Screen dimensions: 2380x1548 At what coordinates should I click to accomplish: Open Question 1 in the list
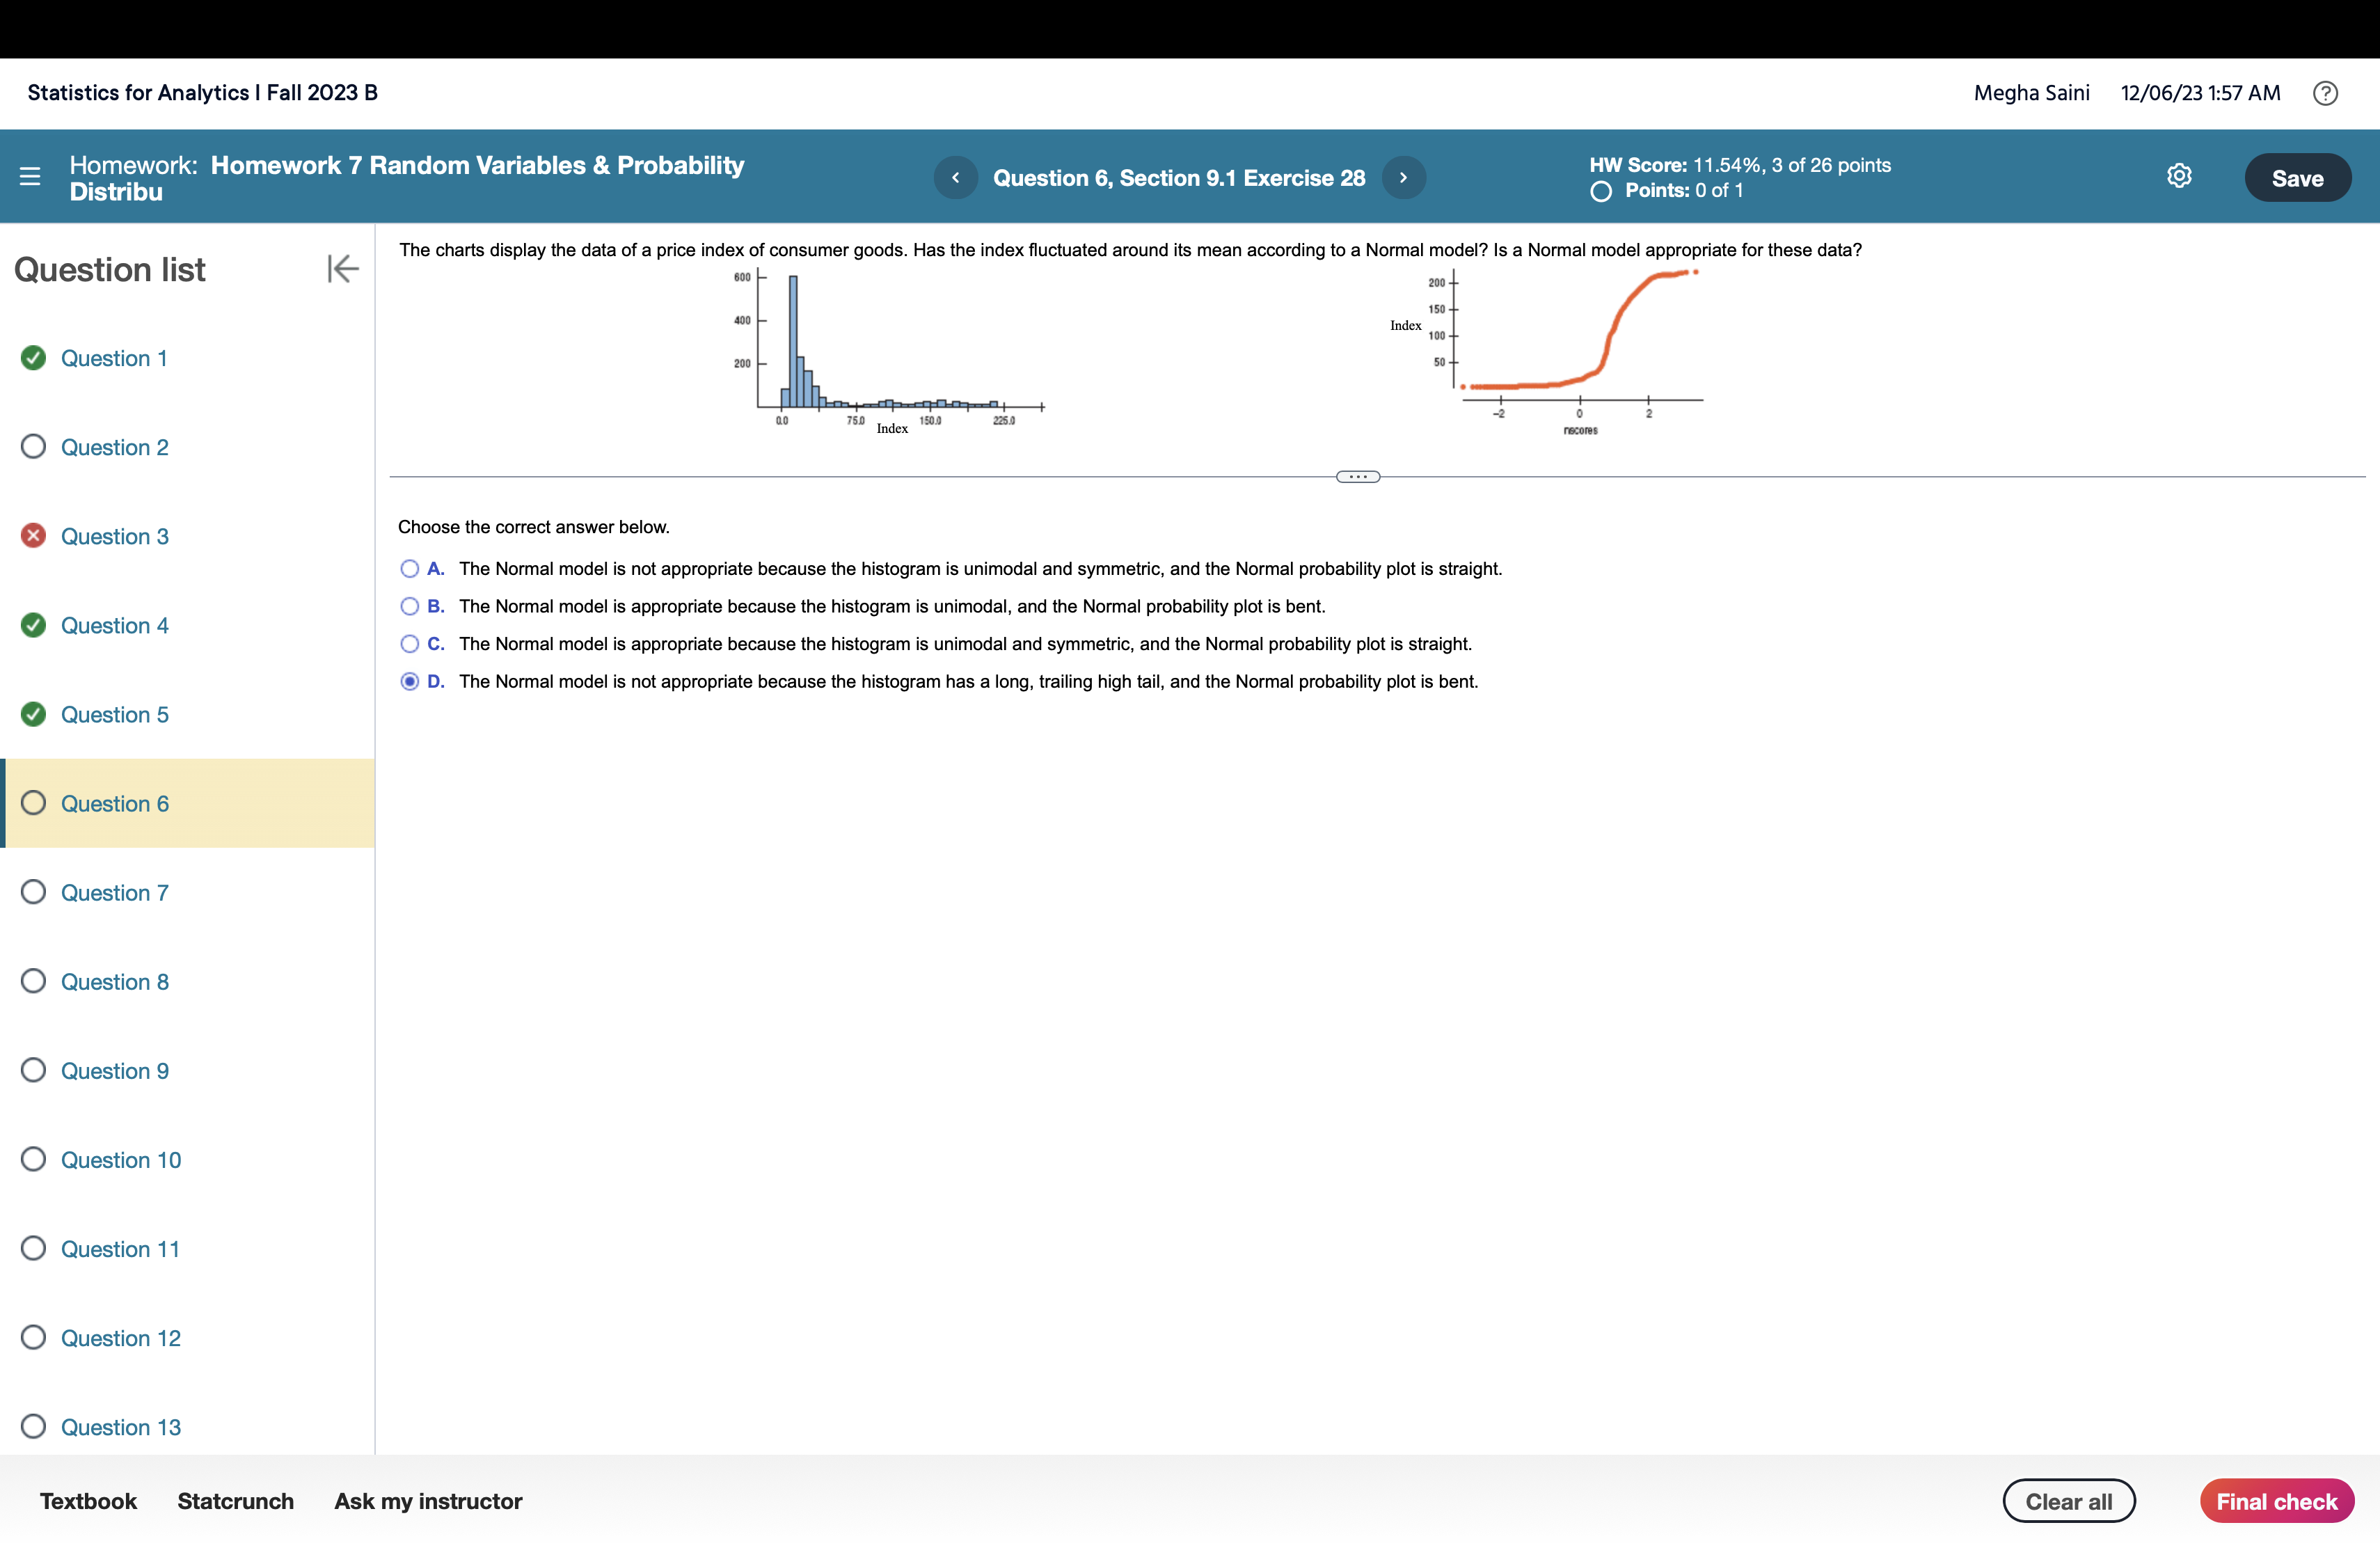[114, 358]
